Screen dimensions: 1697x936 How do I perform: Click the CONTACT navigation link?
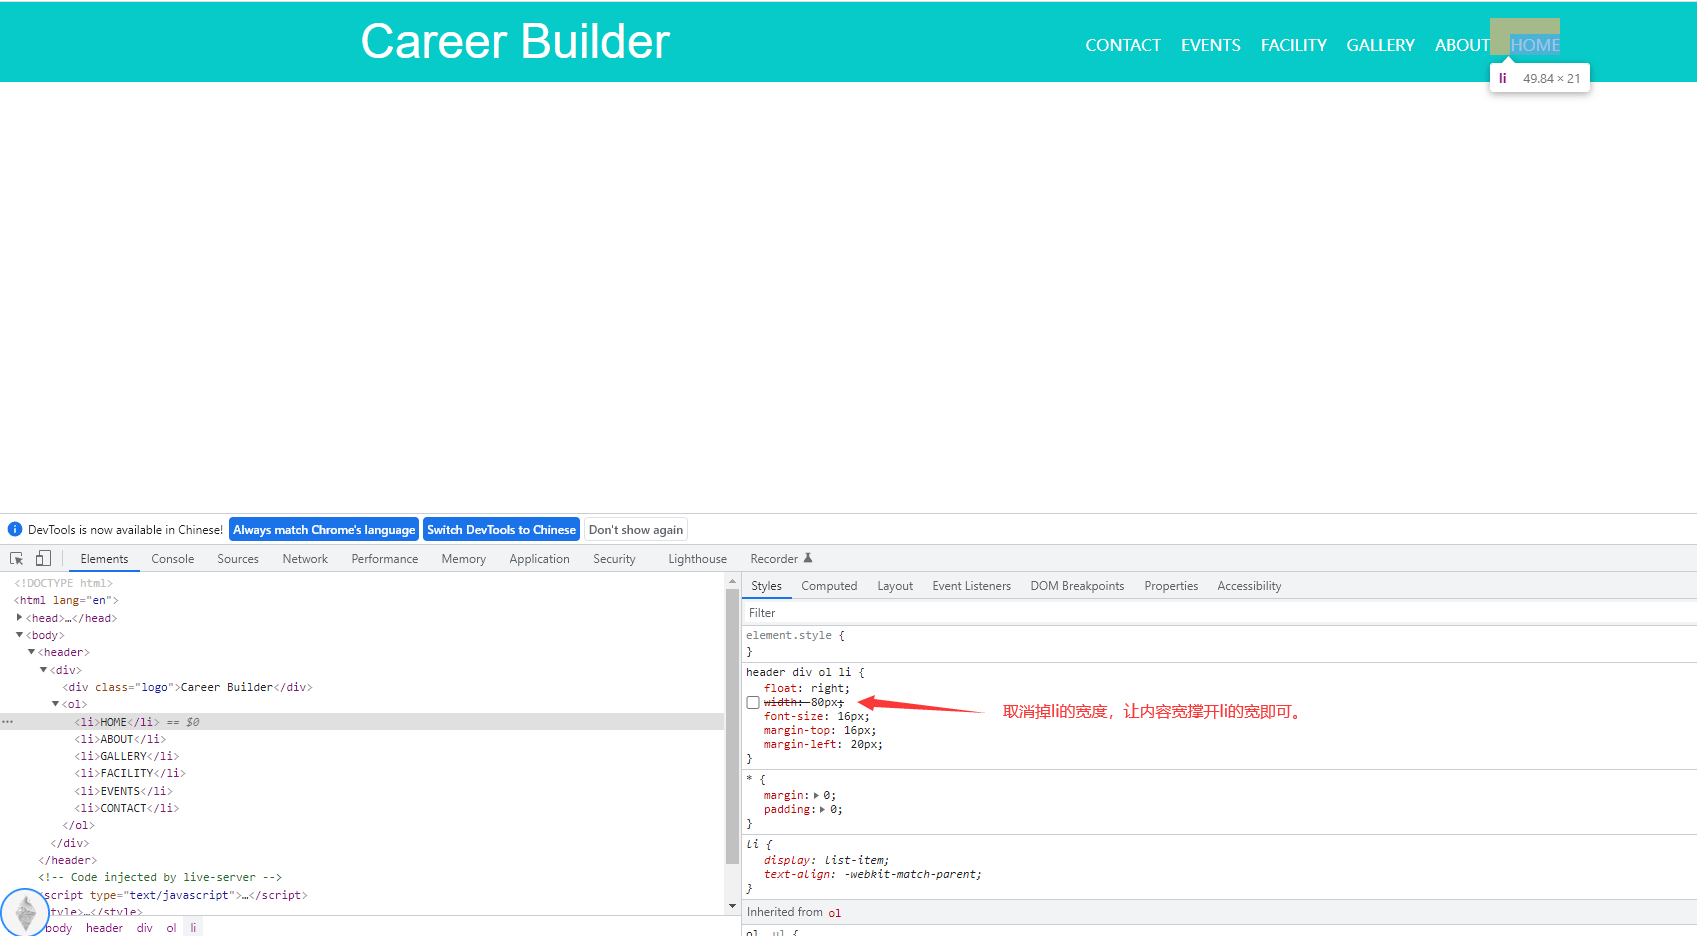pos(1123,45)
